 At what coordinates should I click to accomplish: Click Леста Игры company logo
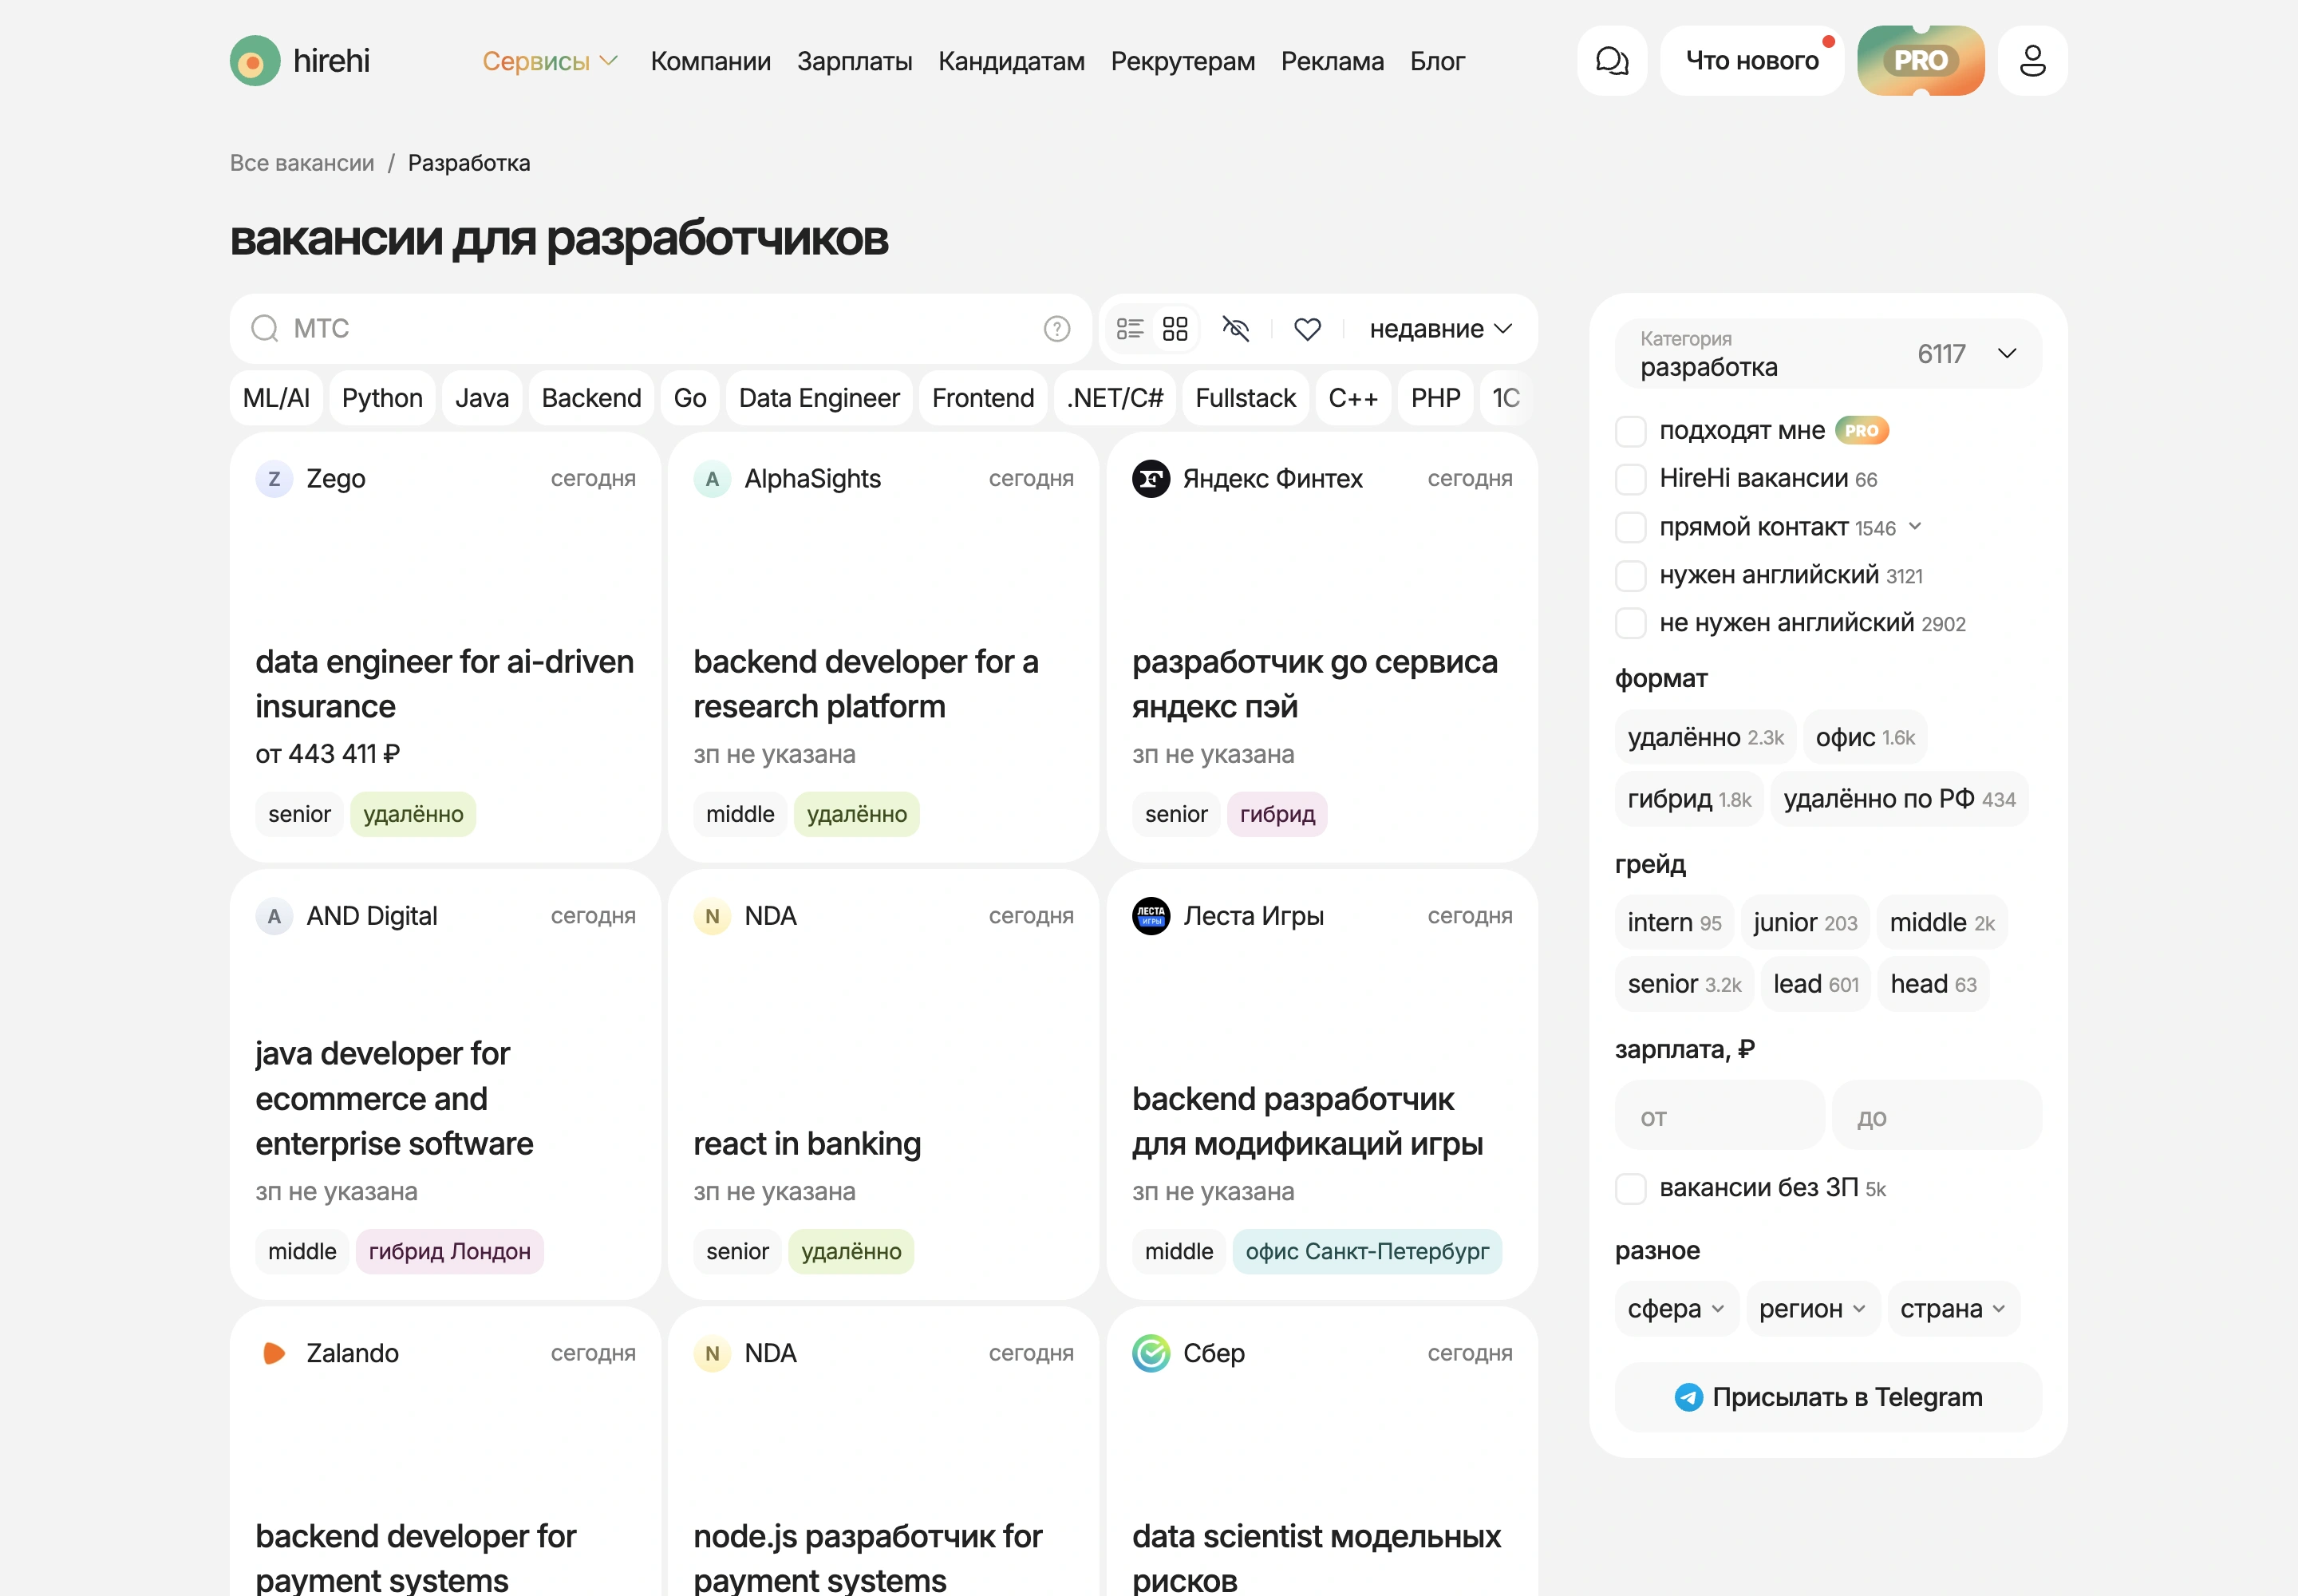1151,916
